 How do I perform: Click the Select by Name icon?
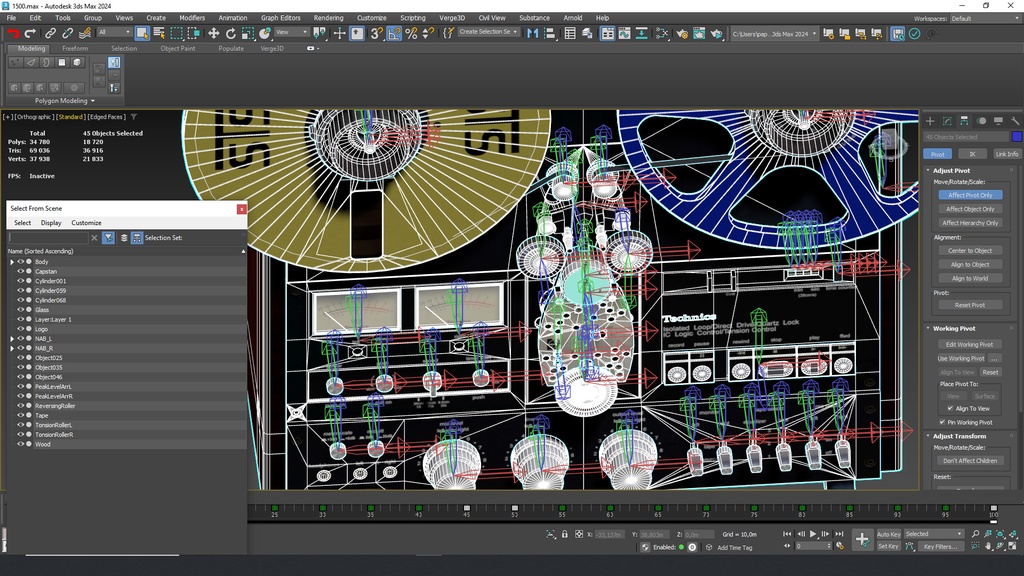pyautogui.click(x=159, y=33)
